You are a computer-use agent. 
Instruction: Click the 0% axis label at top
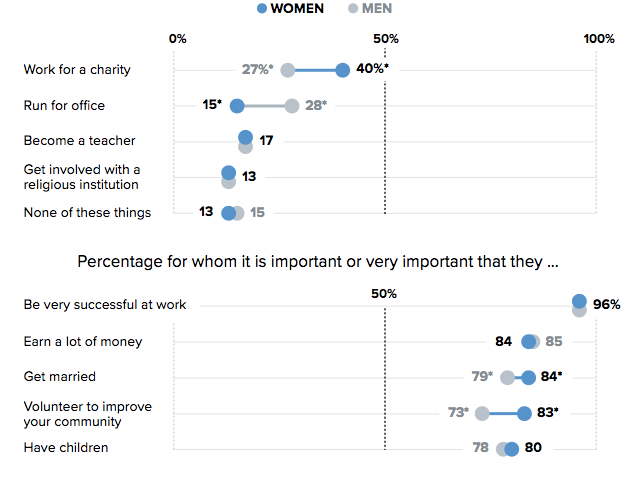pos(178,39)
